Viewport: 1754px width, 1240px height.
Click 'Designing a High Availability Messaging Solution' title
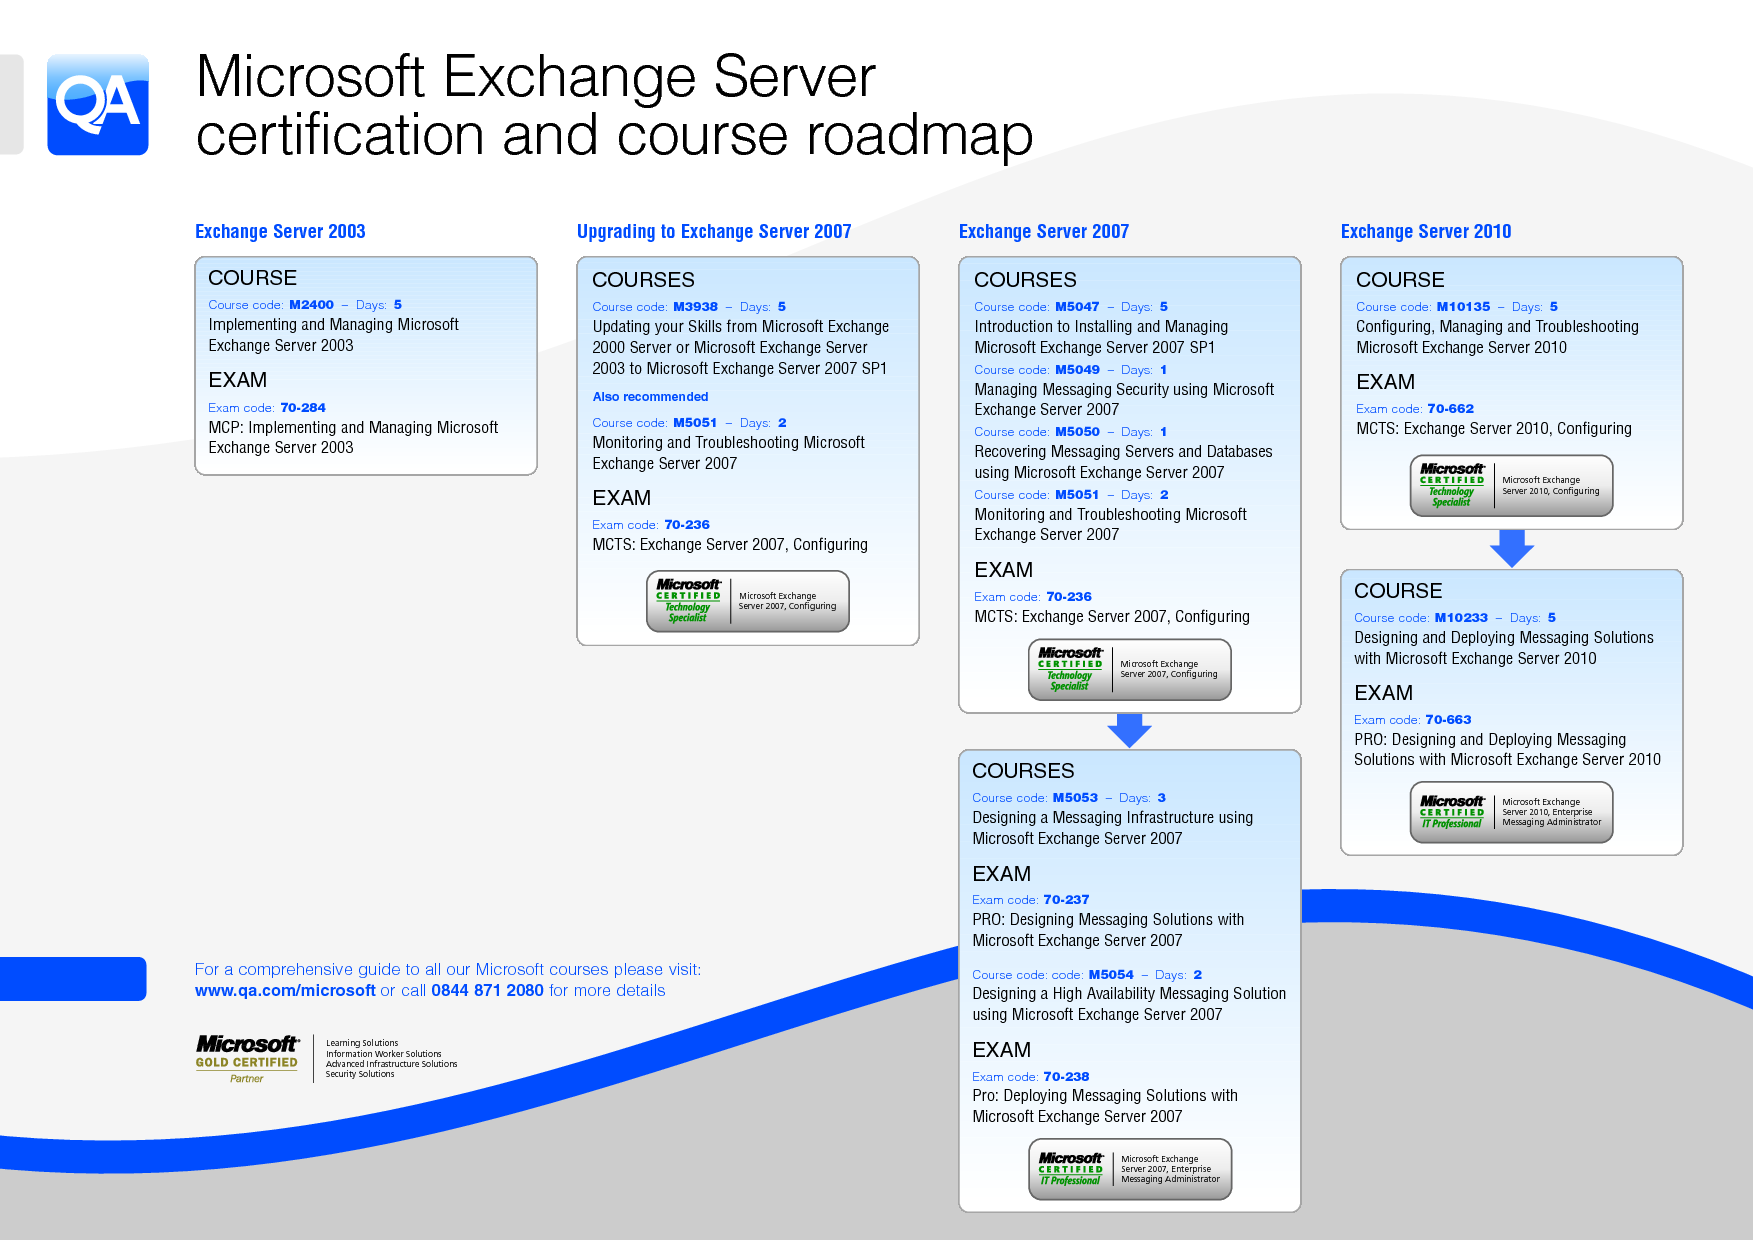pos(1129,994)
